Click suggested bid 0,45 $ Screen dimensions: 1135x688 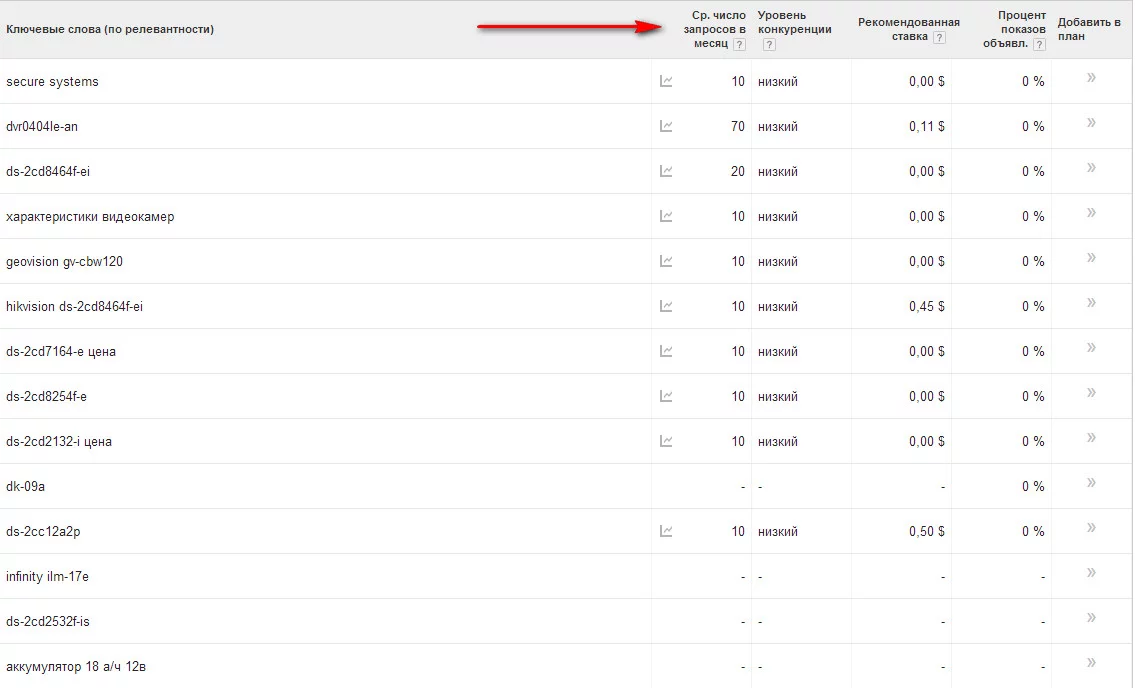[927, 306]
